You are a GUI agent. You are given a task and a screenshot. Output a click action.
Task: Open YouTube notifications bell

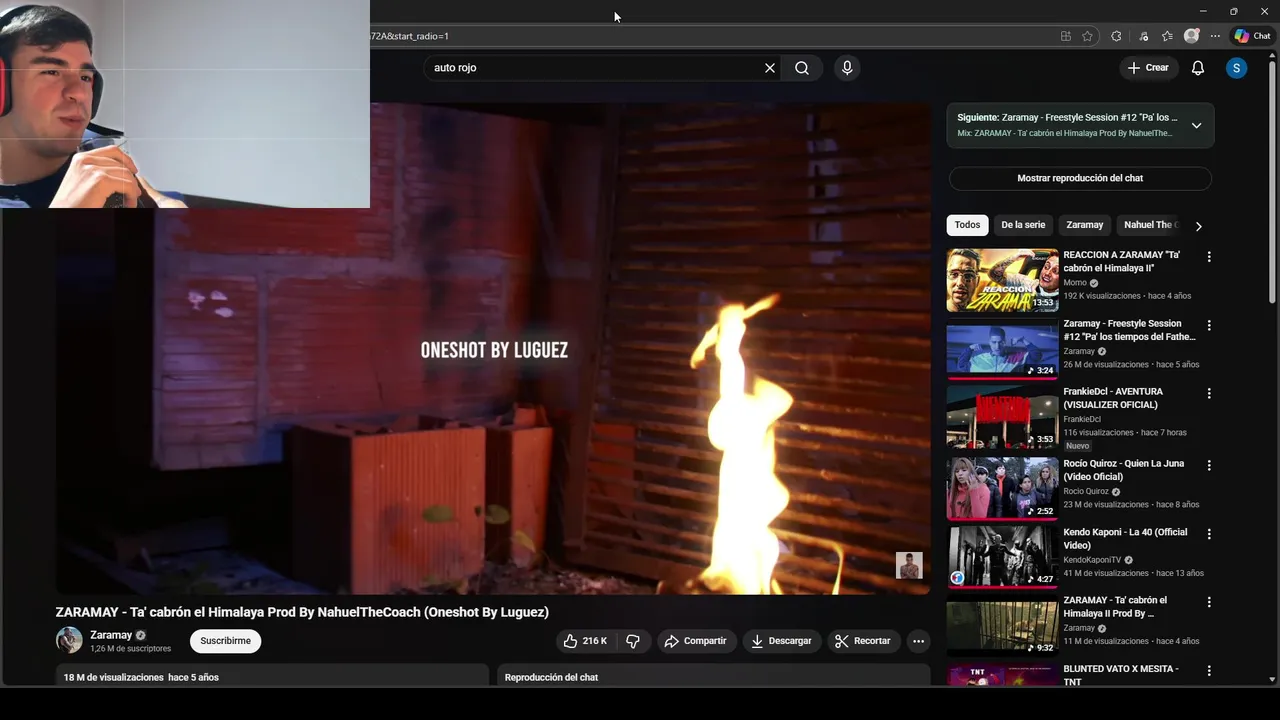1198,68
